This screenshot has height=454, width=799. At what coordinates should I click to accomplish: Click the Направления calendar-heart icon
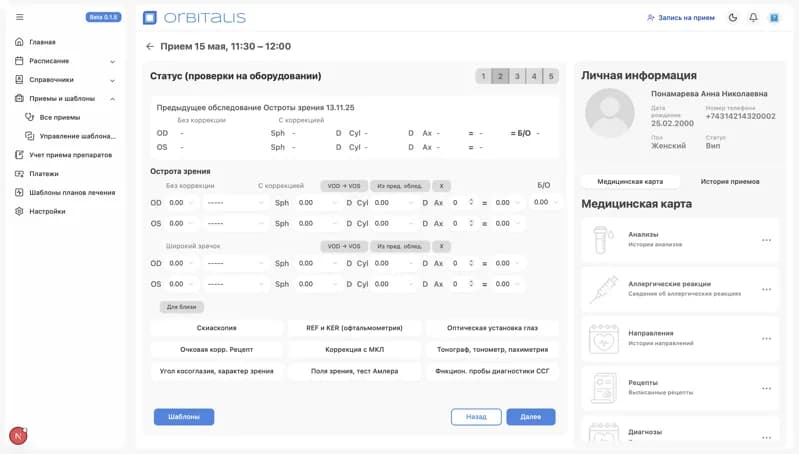tap(603, 338)
